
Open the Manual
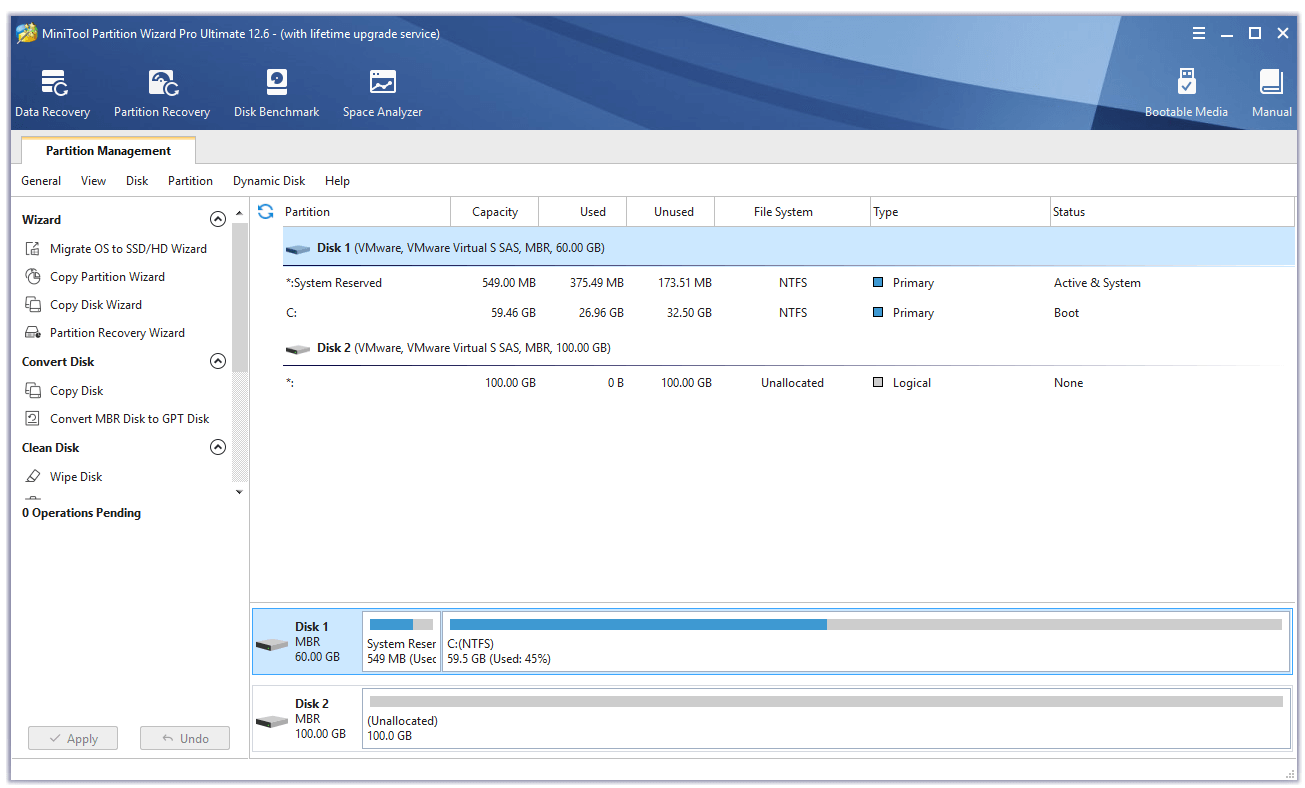[x=1271, y=94]
